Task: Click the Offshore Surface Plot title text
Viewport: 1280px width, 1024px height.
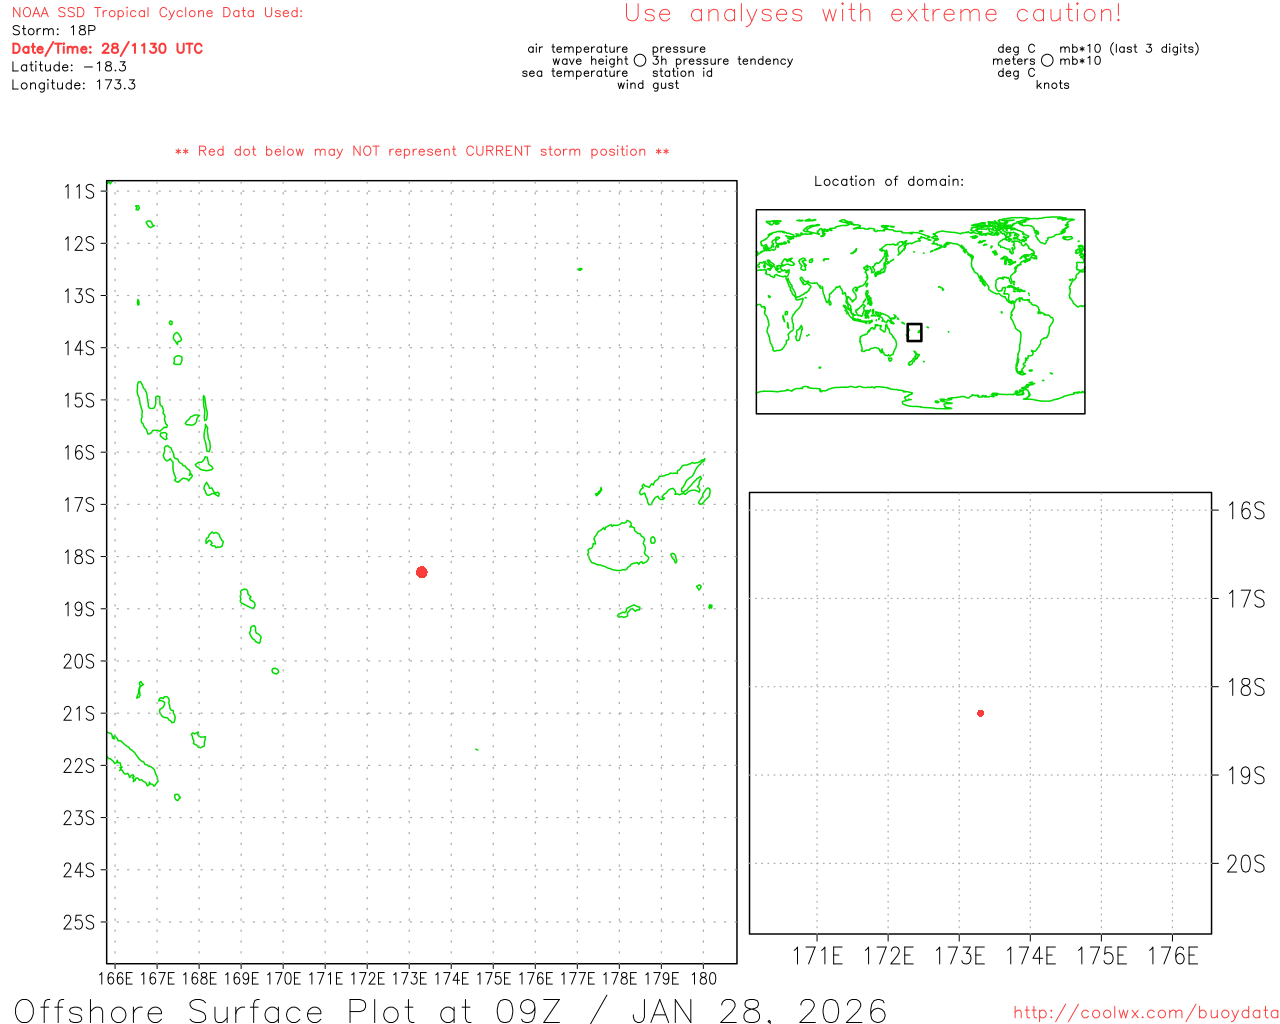Action: point(450,1010)
